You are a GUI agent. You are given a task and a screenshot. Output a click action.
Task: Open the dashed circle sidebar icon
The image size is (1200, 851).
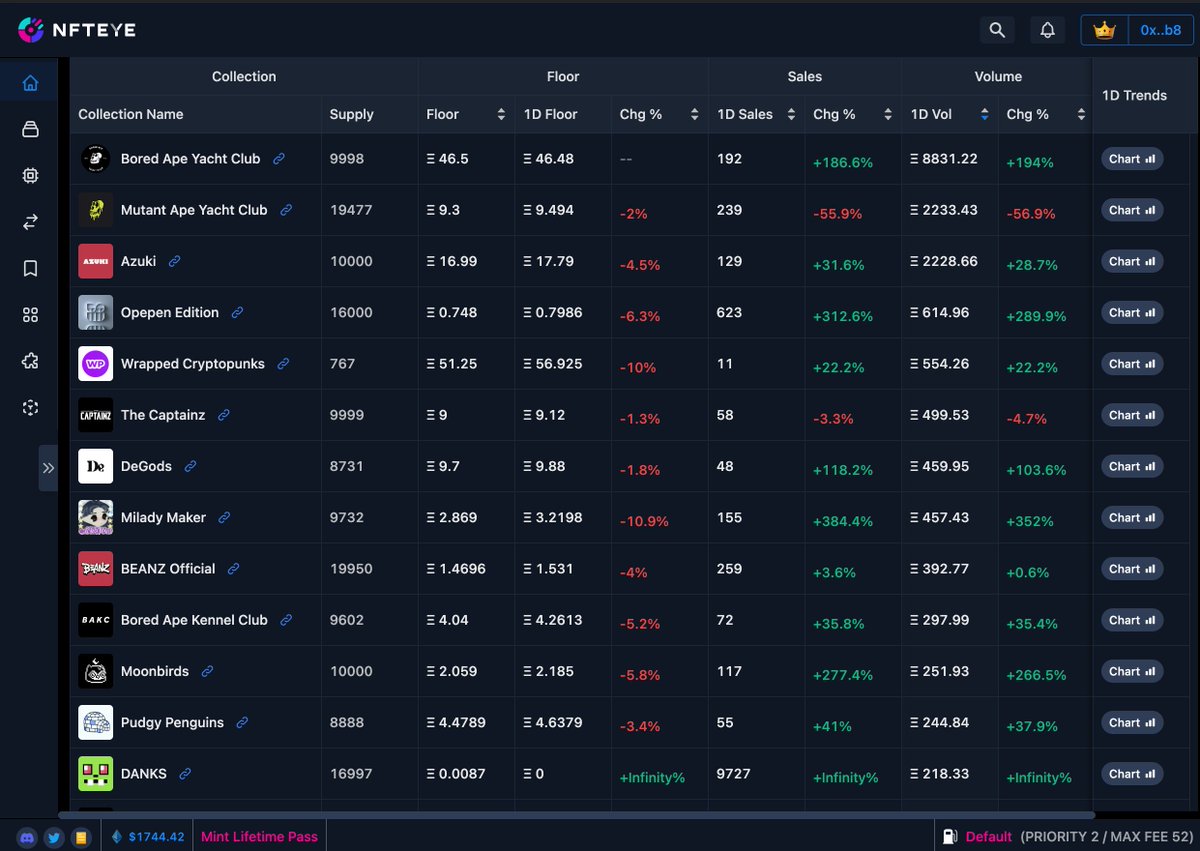pos(30,407)
